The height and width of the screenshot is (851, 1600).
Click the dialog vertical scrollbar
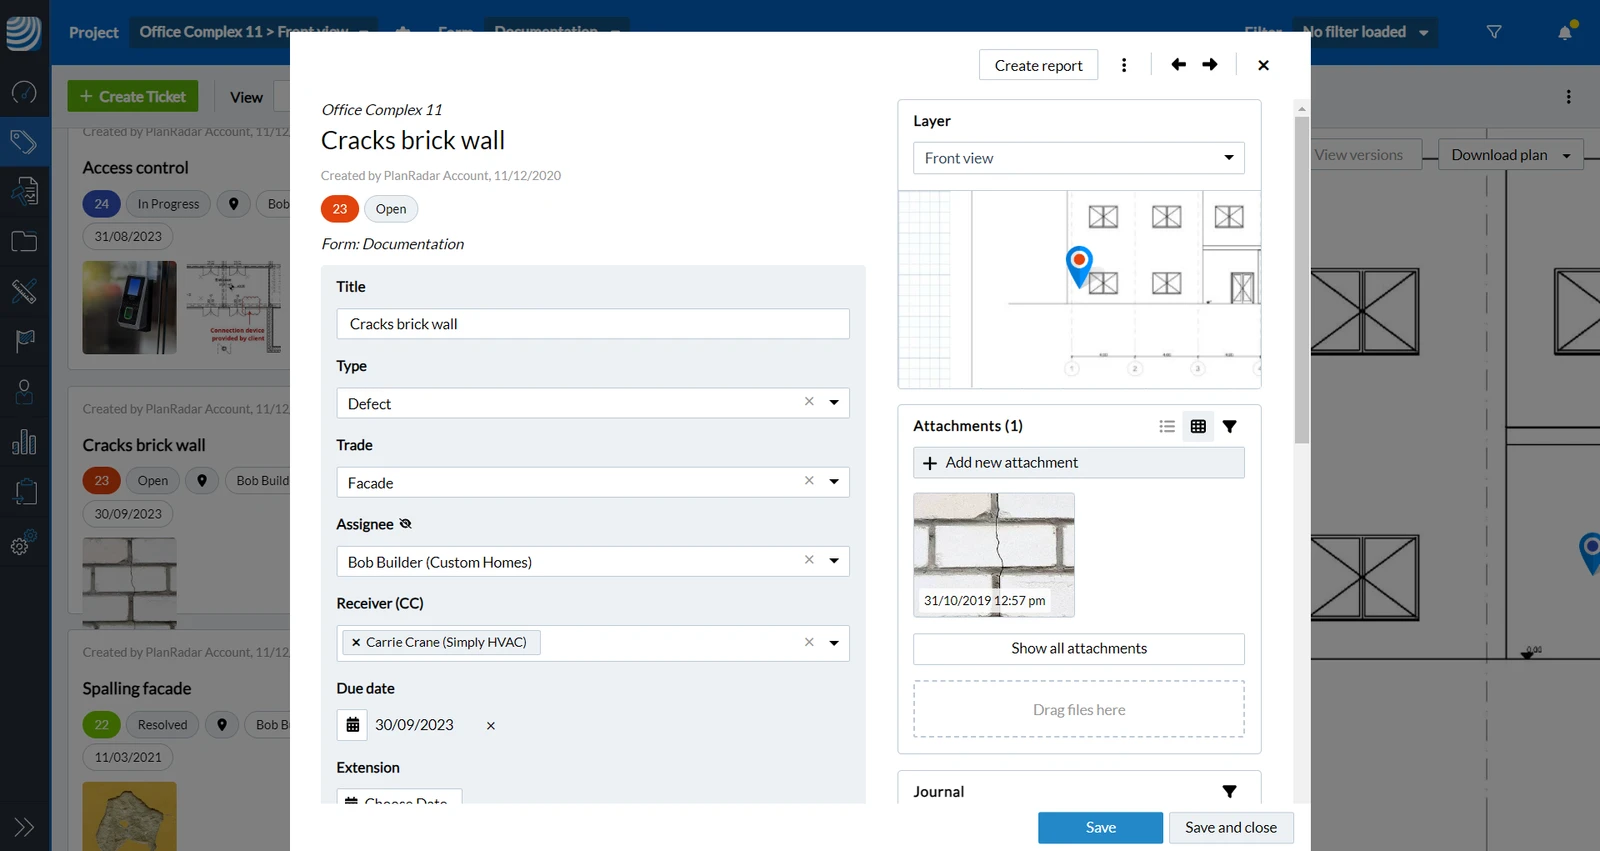(x=1301, y=280)
